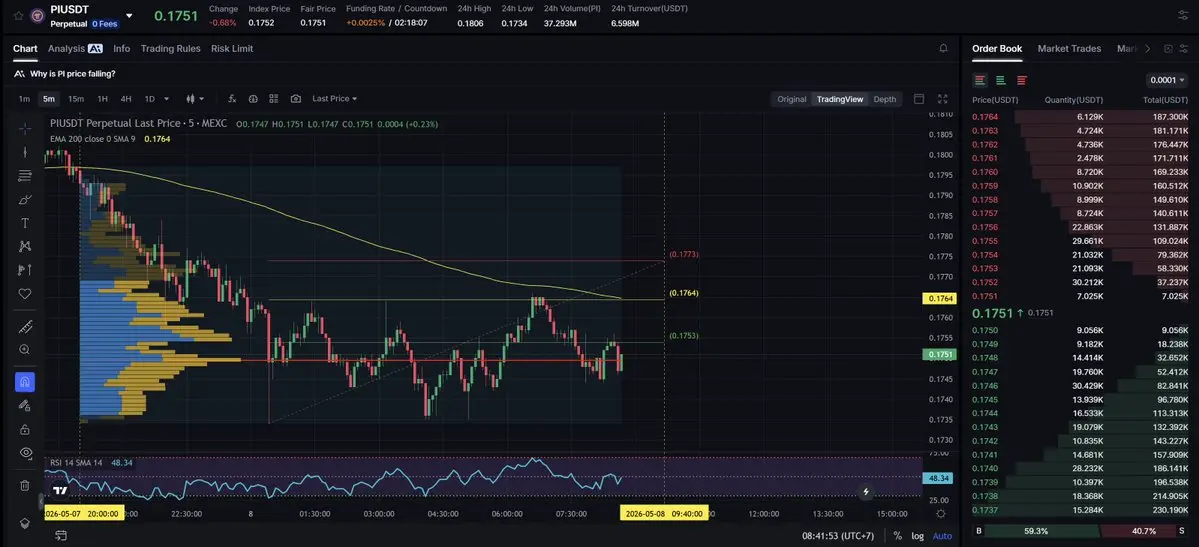
Task: Open the forecasting and position tools
Action: [x=24, y=269]
